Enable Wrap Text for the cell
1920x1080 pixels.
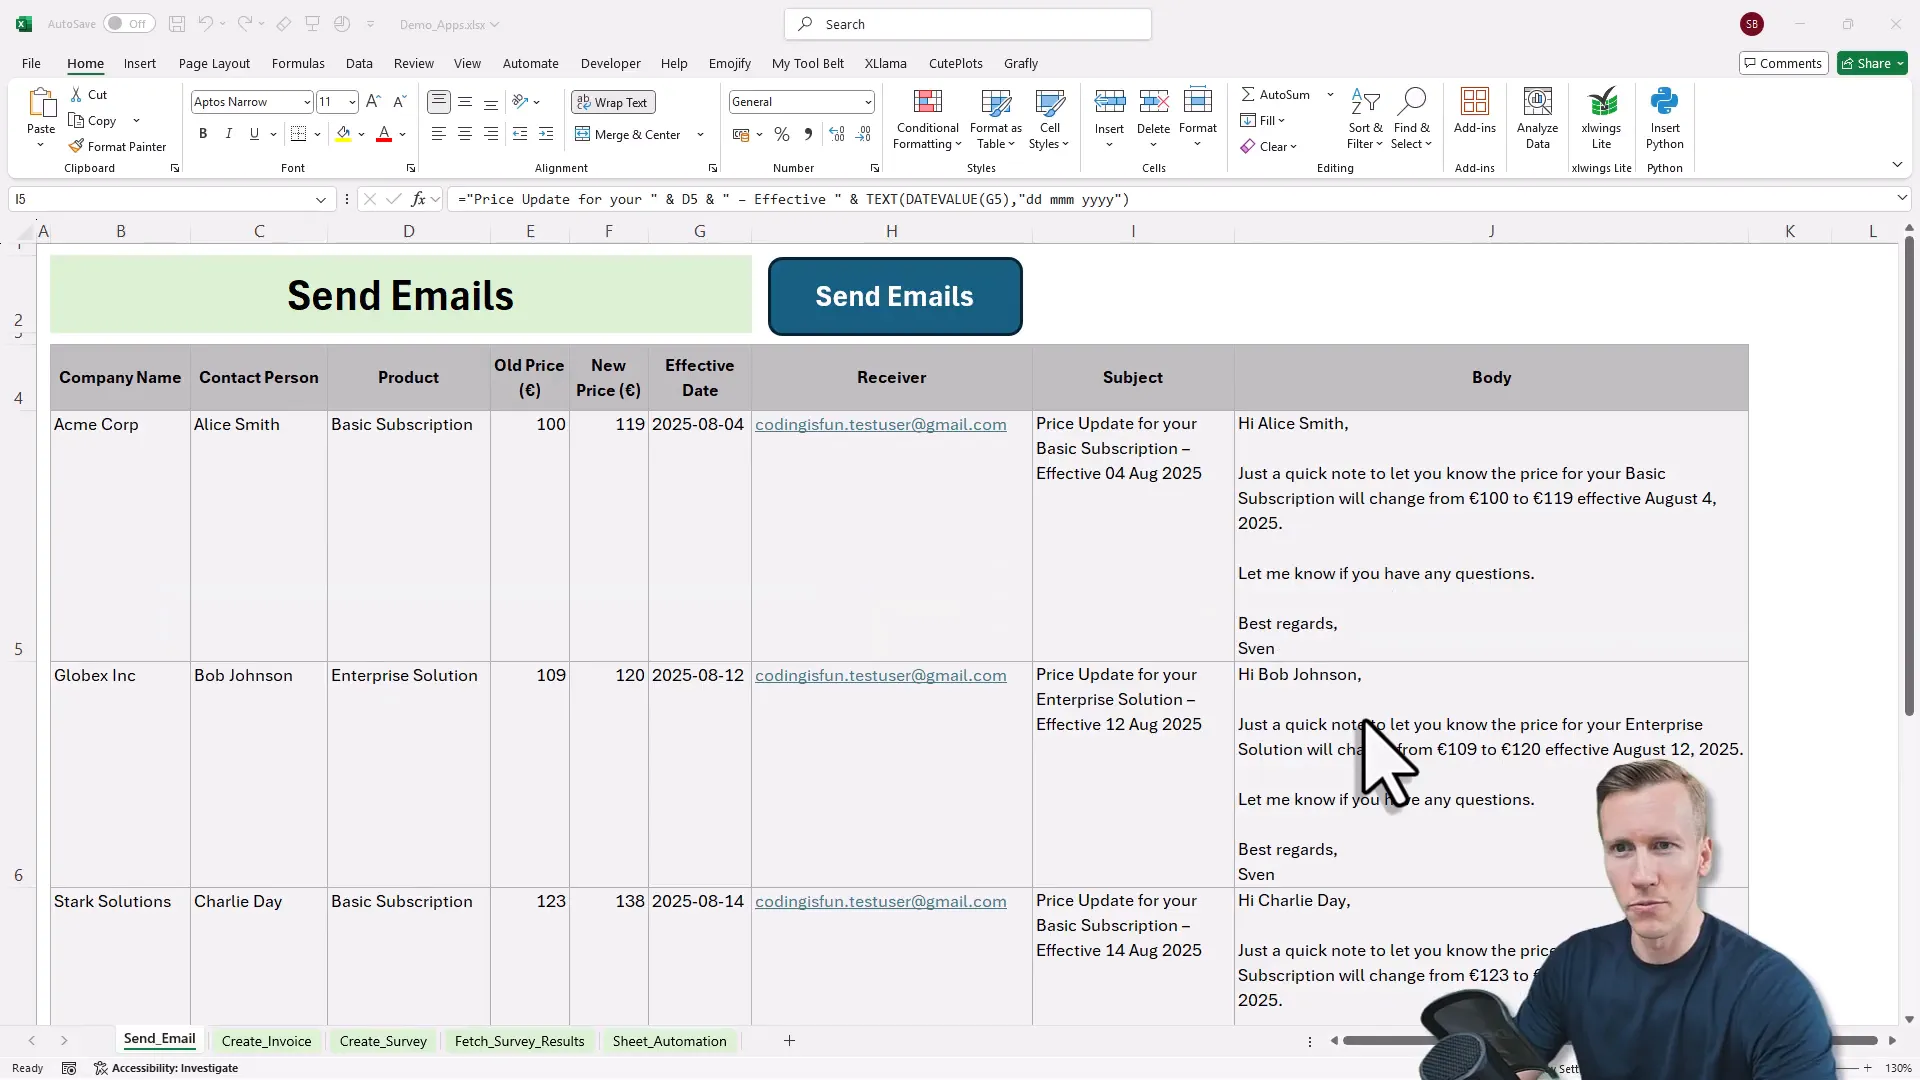pyautogui.click(x=613, y=101)
